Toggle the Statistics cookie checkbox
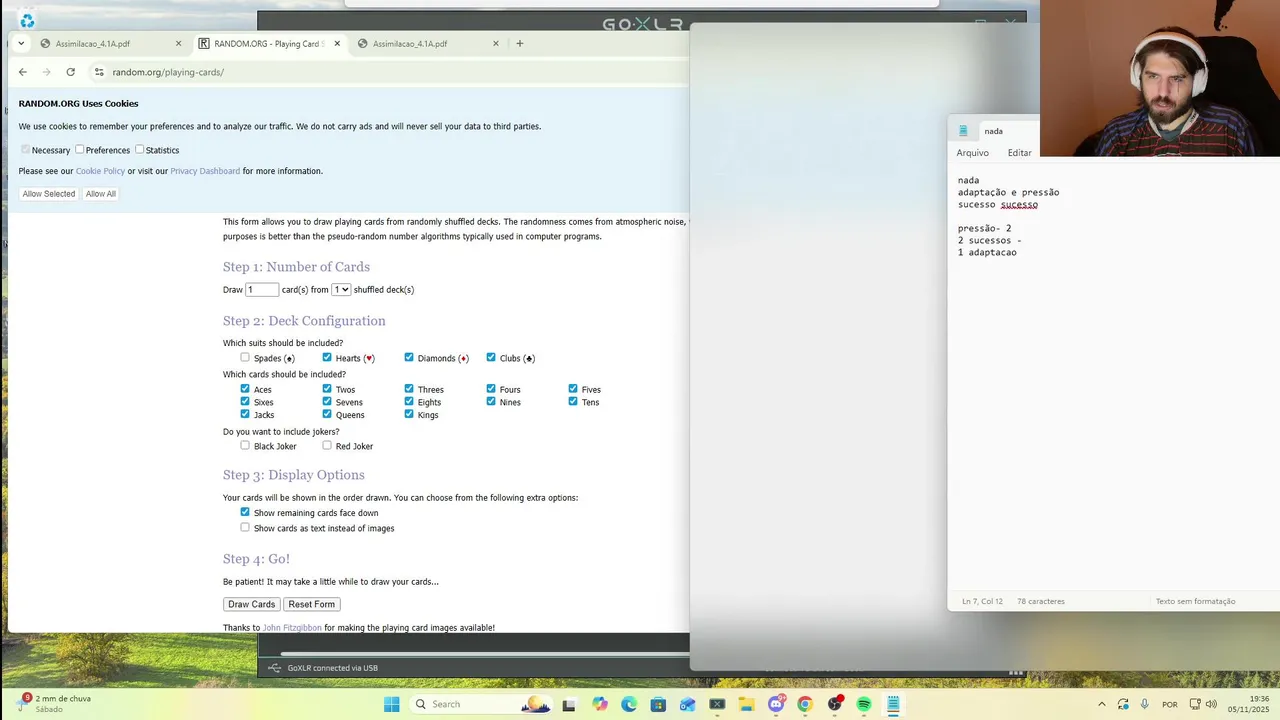This screenshot has height=720, width=1280. click(139, 149)
